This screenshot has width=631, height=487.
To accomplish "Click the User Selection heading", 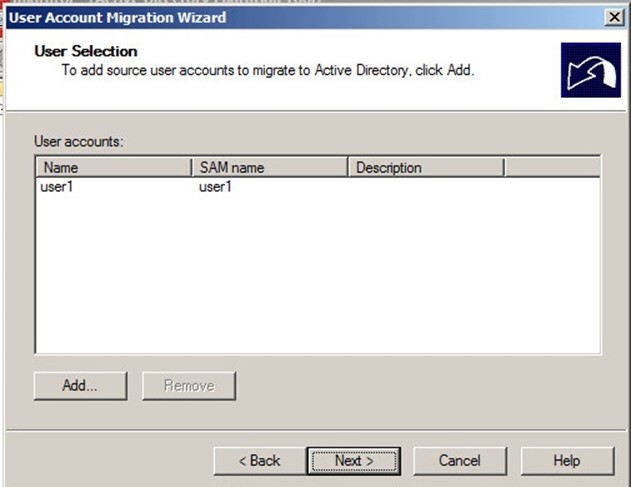I will (x=85, y=51).
